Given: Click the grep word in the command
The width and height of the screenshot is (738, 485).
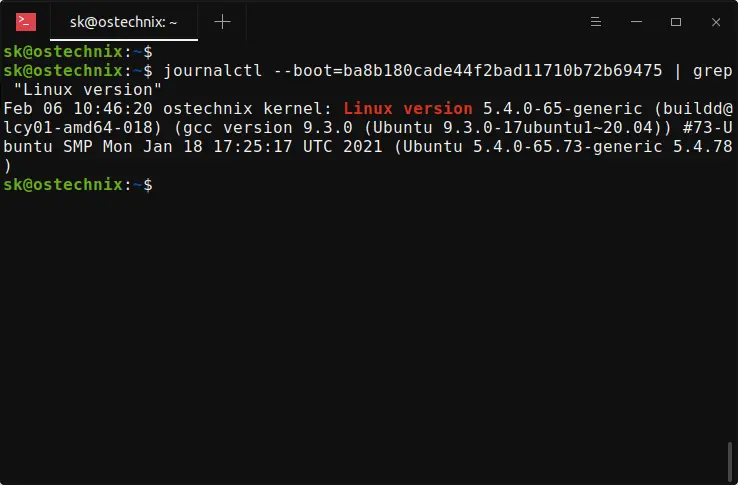Looking at the screenshot, I should click(x=712, y=71).
